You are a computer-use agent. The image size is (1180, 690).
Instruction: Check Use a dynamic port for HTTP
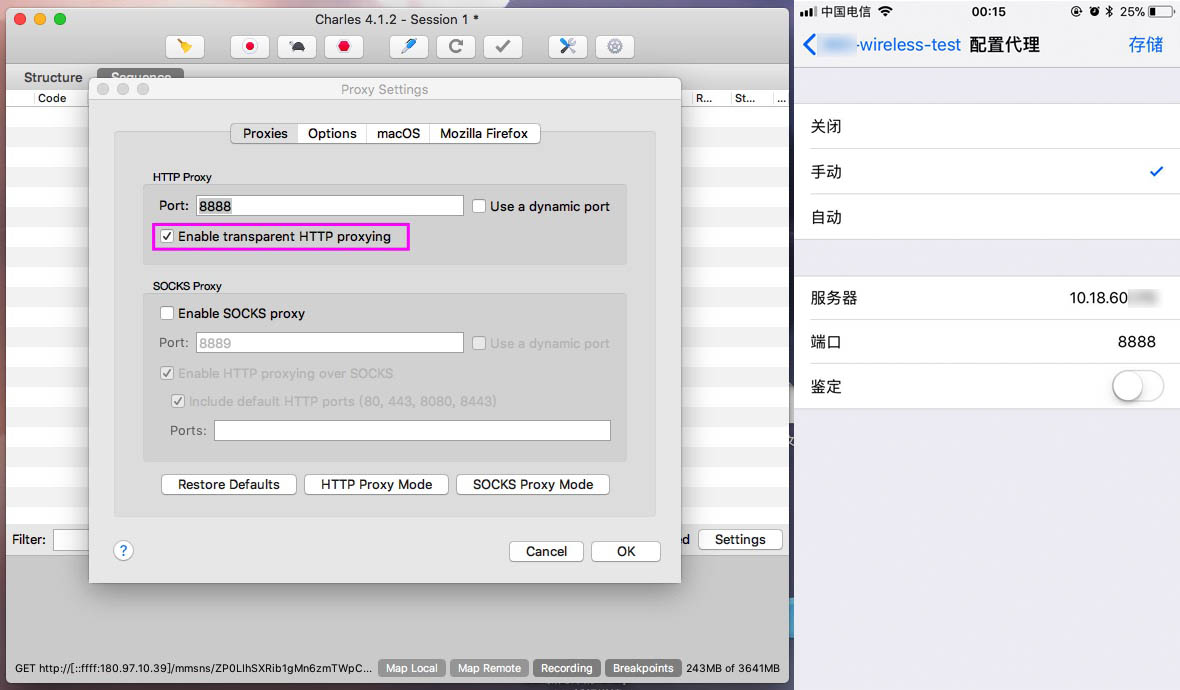[479, 206]
